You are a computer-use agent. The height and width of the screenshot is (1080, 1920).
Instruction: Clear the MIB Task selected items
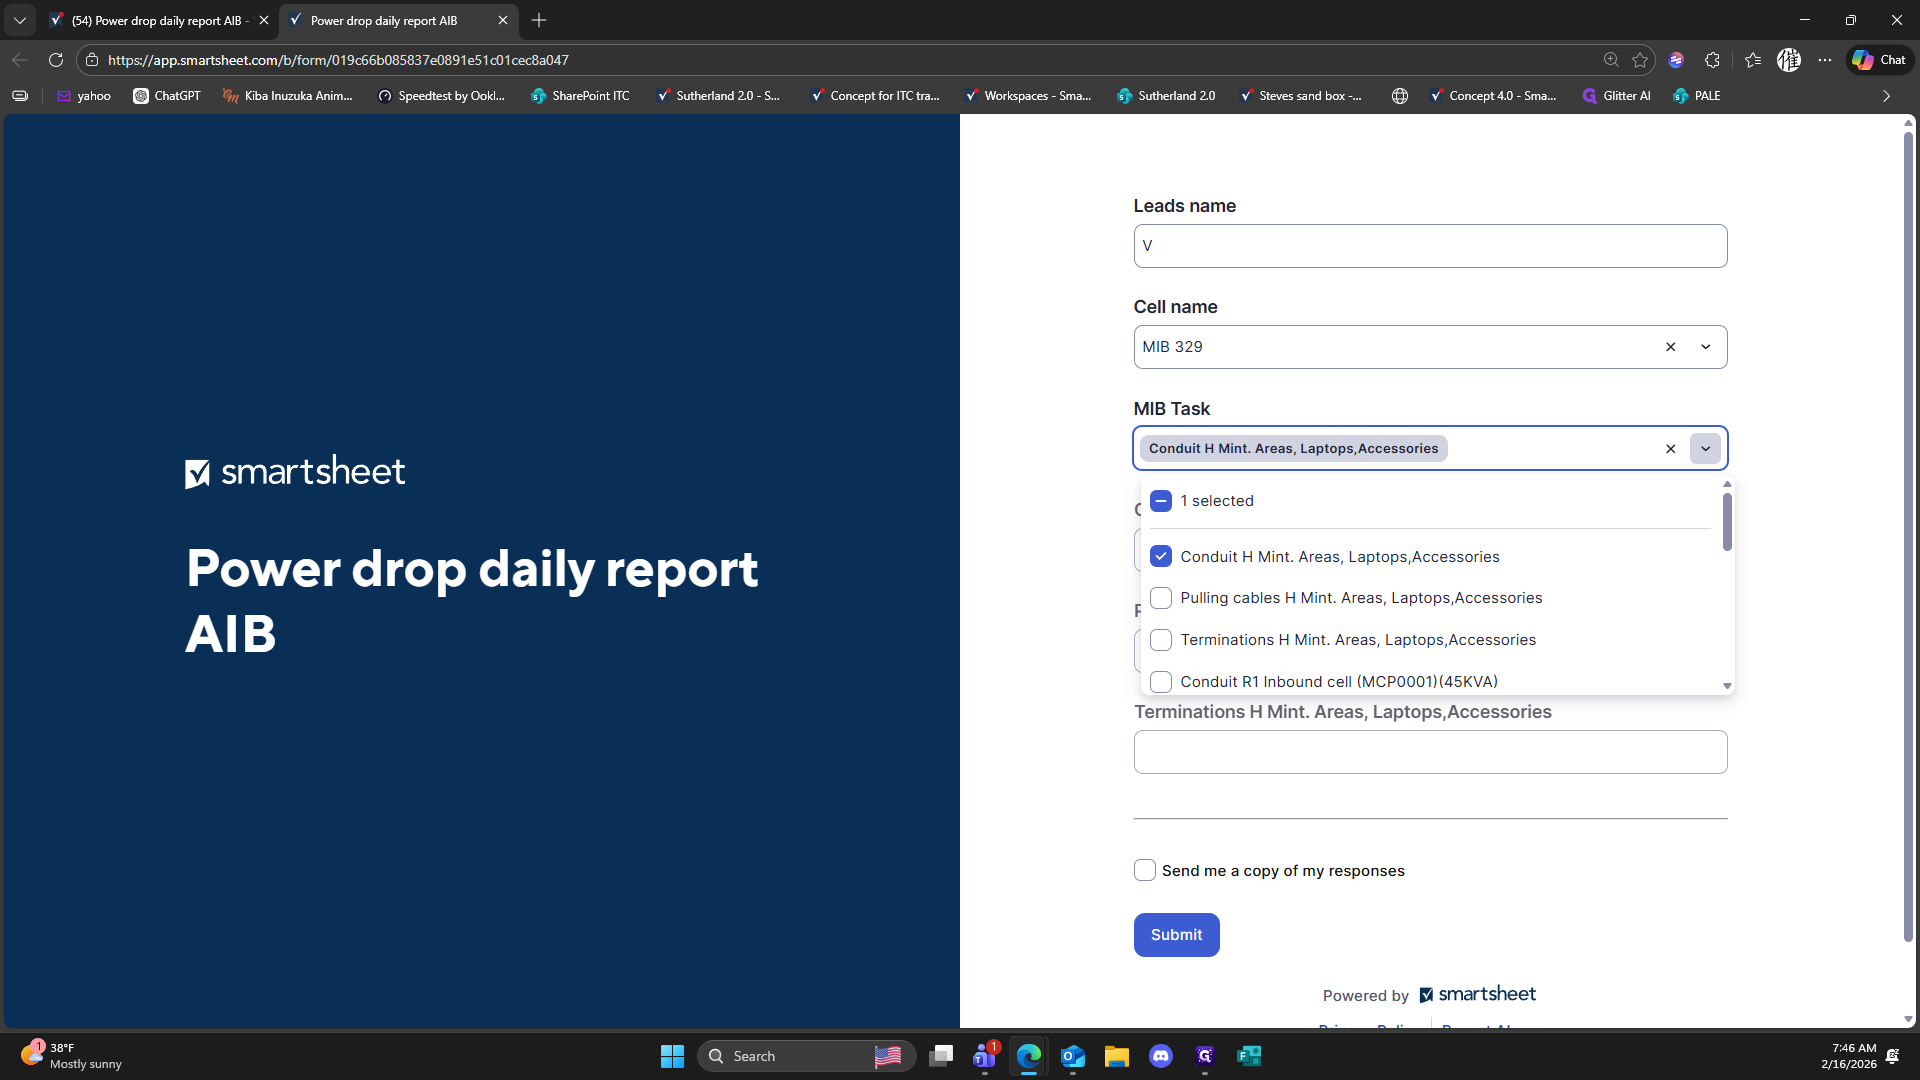pyautogui.click(x=1670, y=449)
